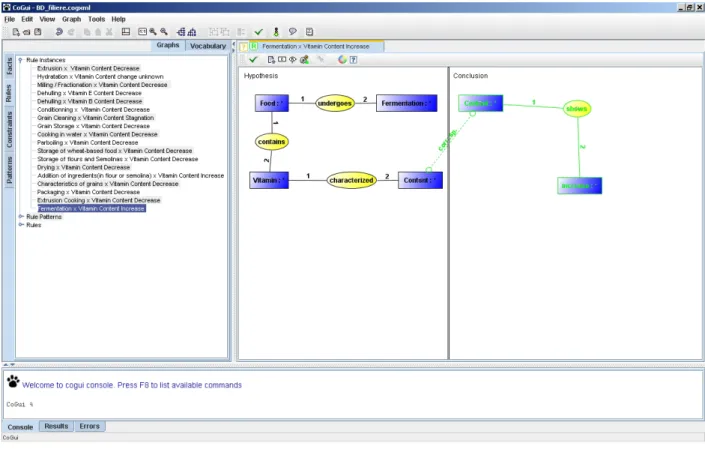This screenshot has width=705, height=449.
Task: Switch to the Vocabulary tab
Action: 208,46
